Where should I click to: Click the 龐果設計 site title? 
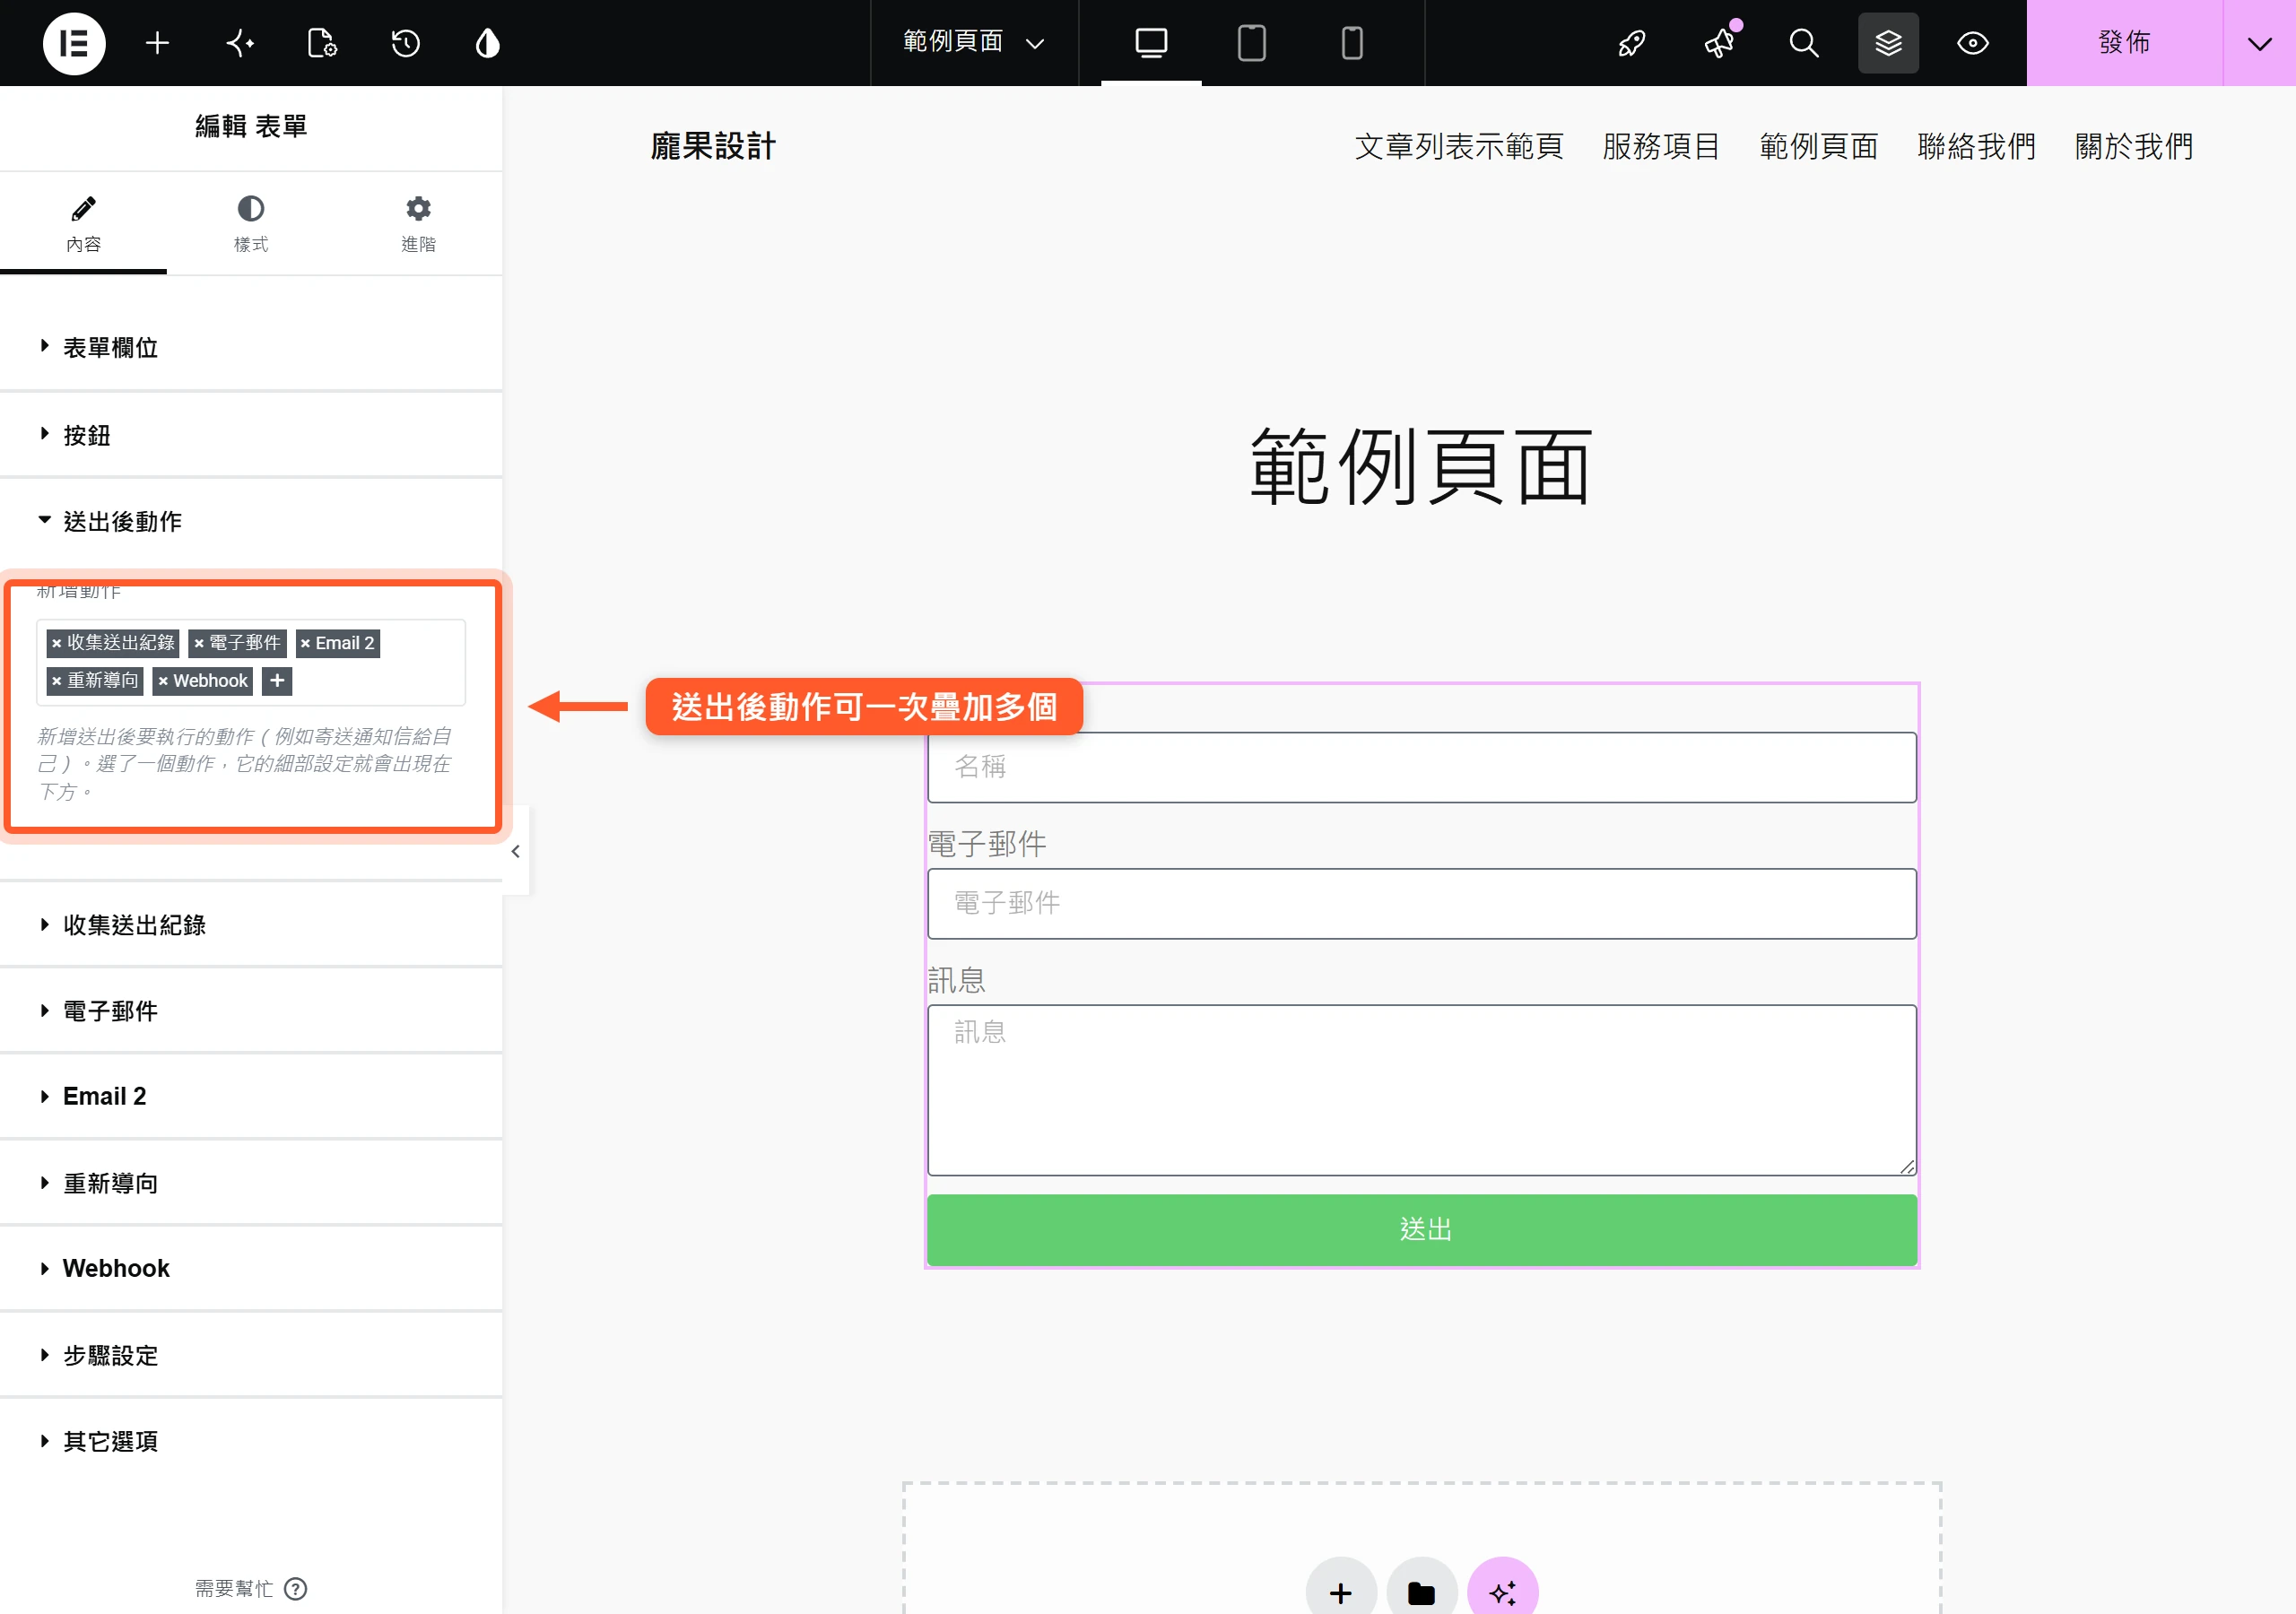pos(713,147)
